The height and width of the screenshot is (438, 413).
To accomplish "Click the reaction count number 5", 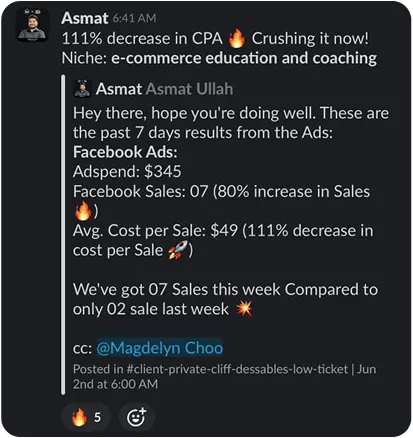I will click(97, 417).
